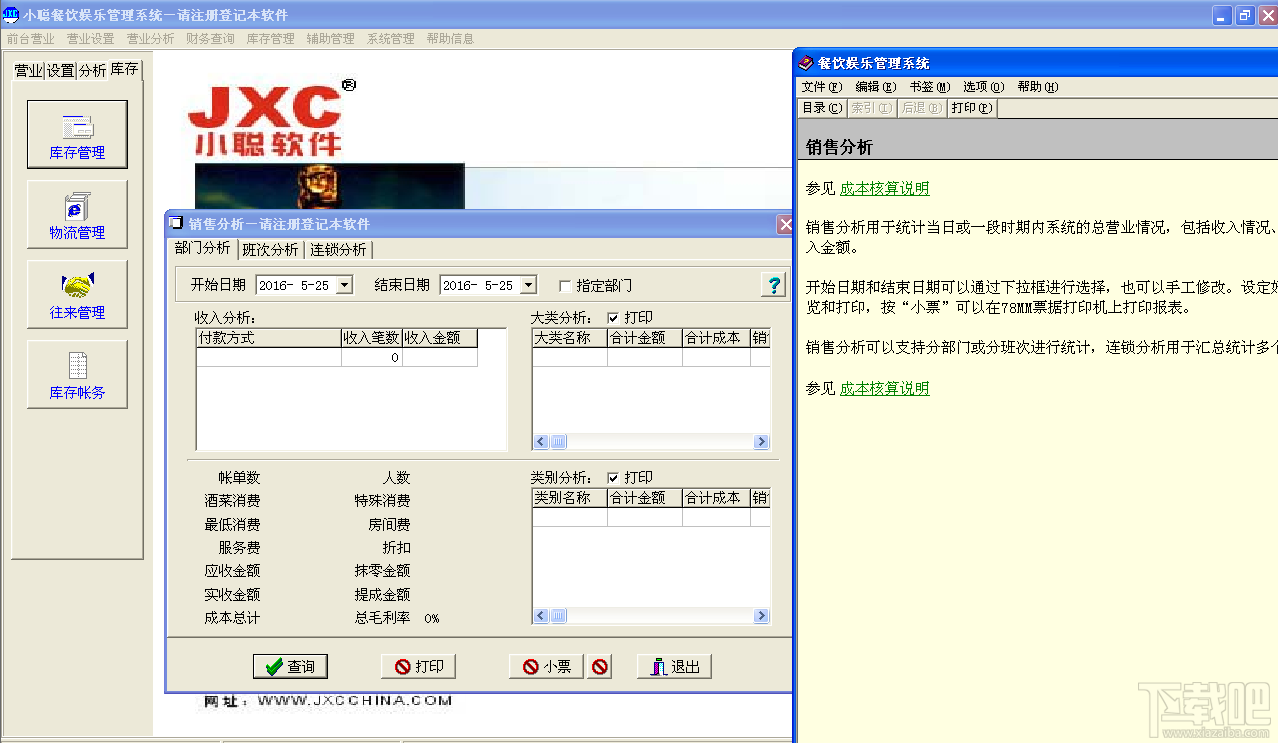
Task: Open 库存管理 from the left sidebar
Action: pos(77,133)
